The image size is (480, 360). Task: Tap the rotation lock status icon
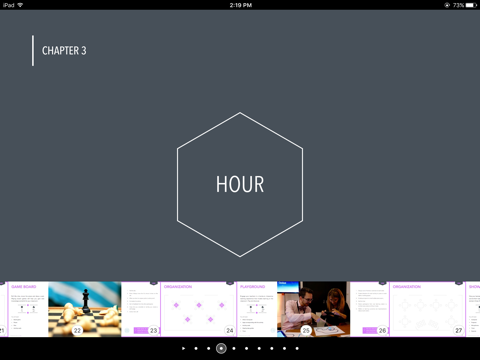point(447,5)
